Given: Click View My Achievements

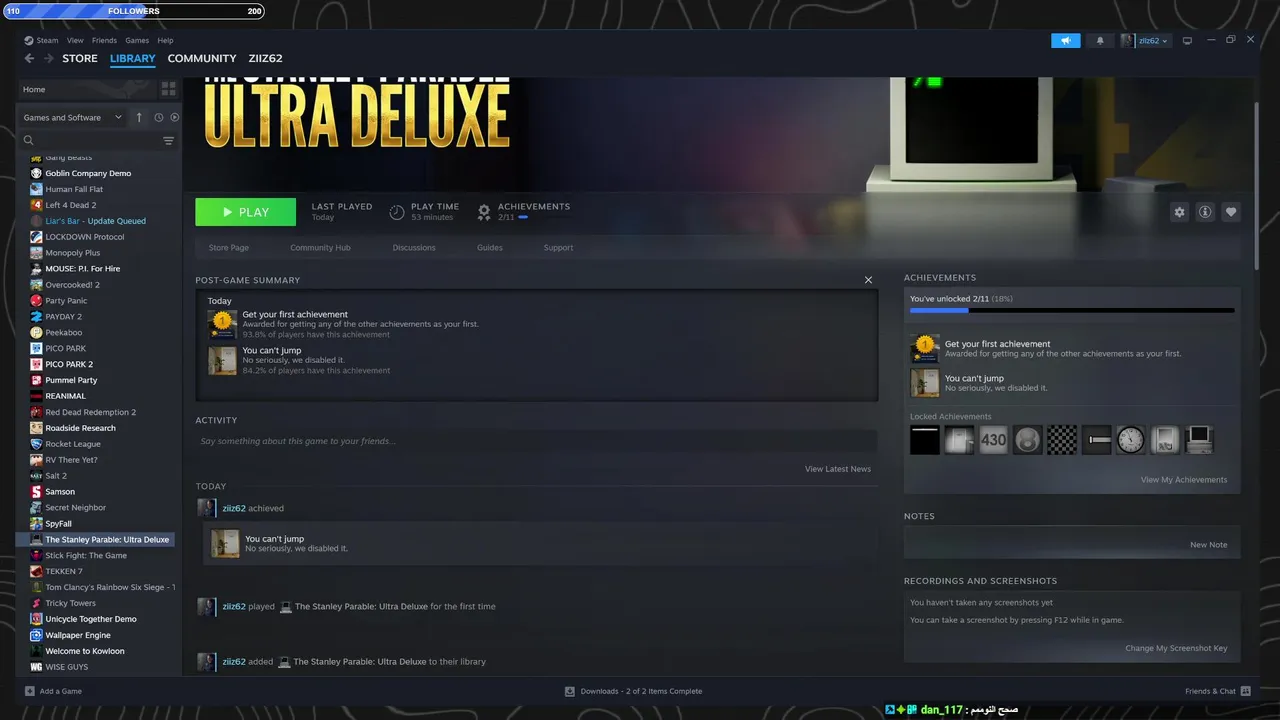Looking at the screenshot, I should coord(1184,480).
